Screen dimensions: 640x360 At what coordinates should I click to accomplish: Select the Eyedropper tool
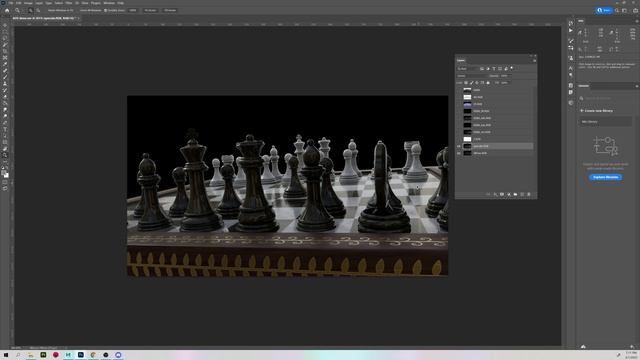pyautogui.click(x=5, y=64)
